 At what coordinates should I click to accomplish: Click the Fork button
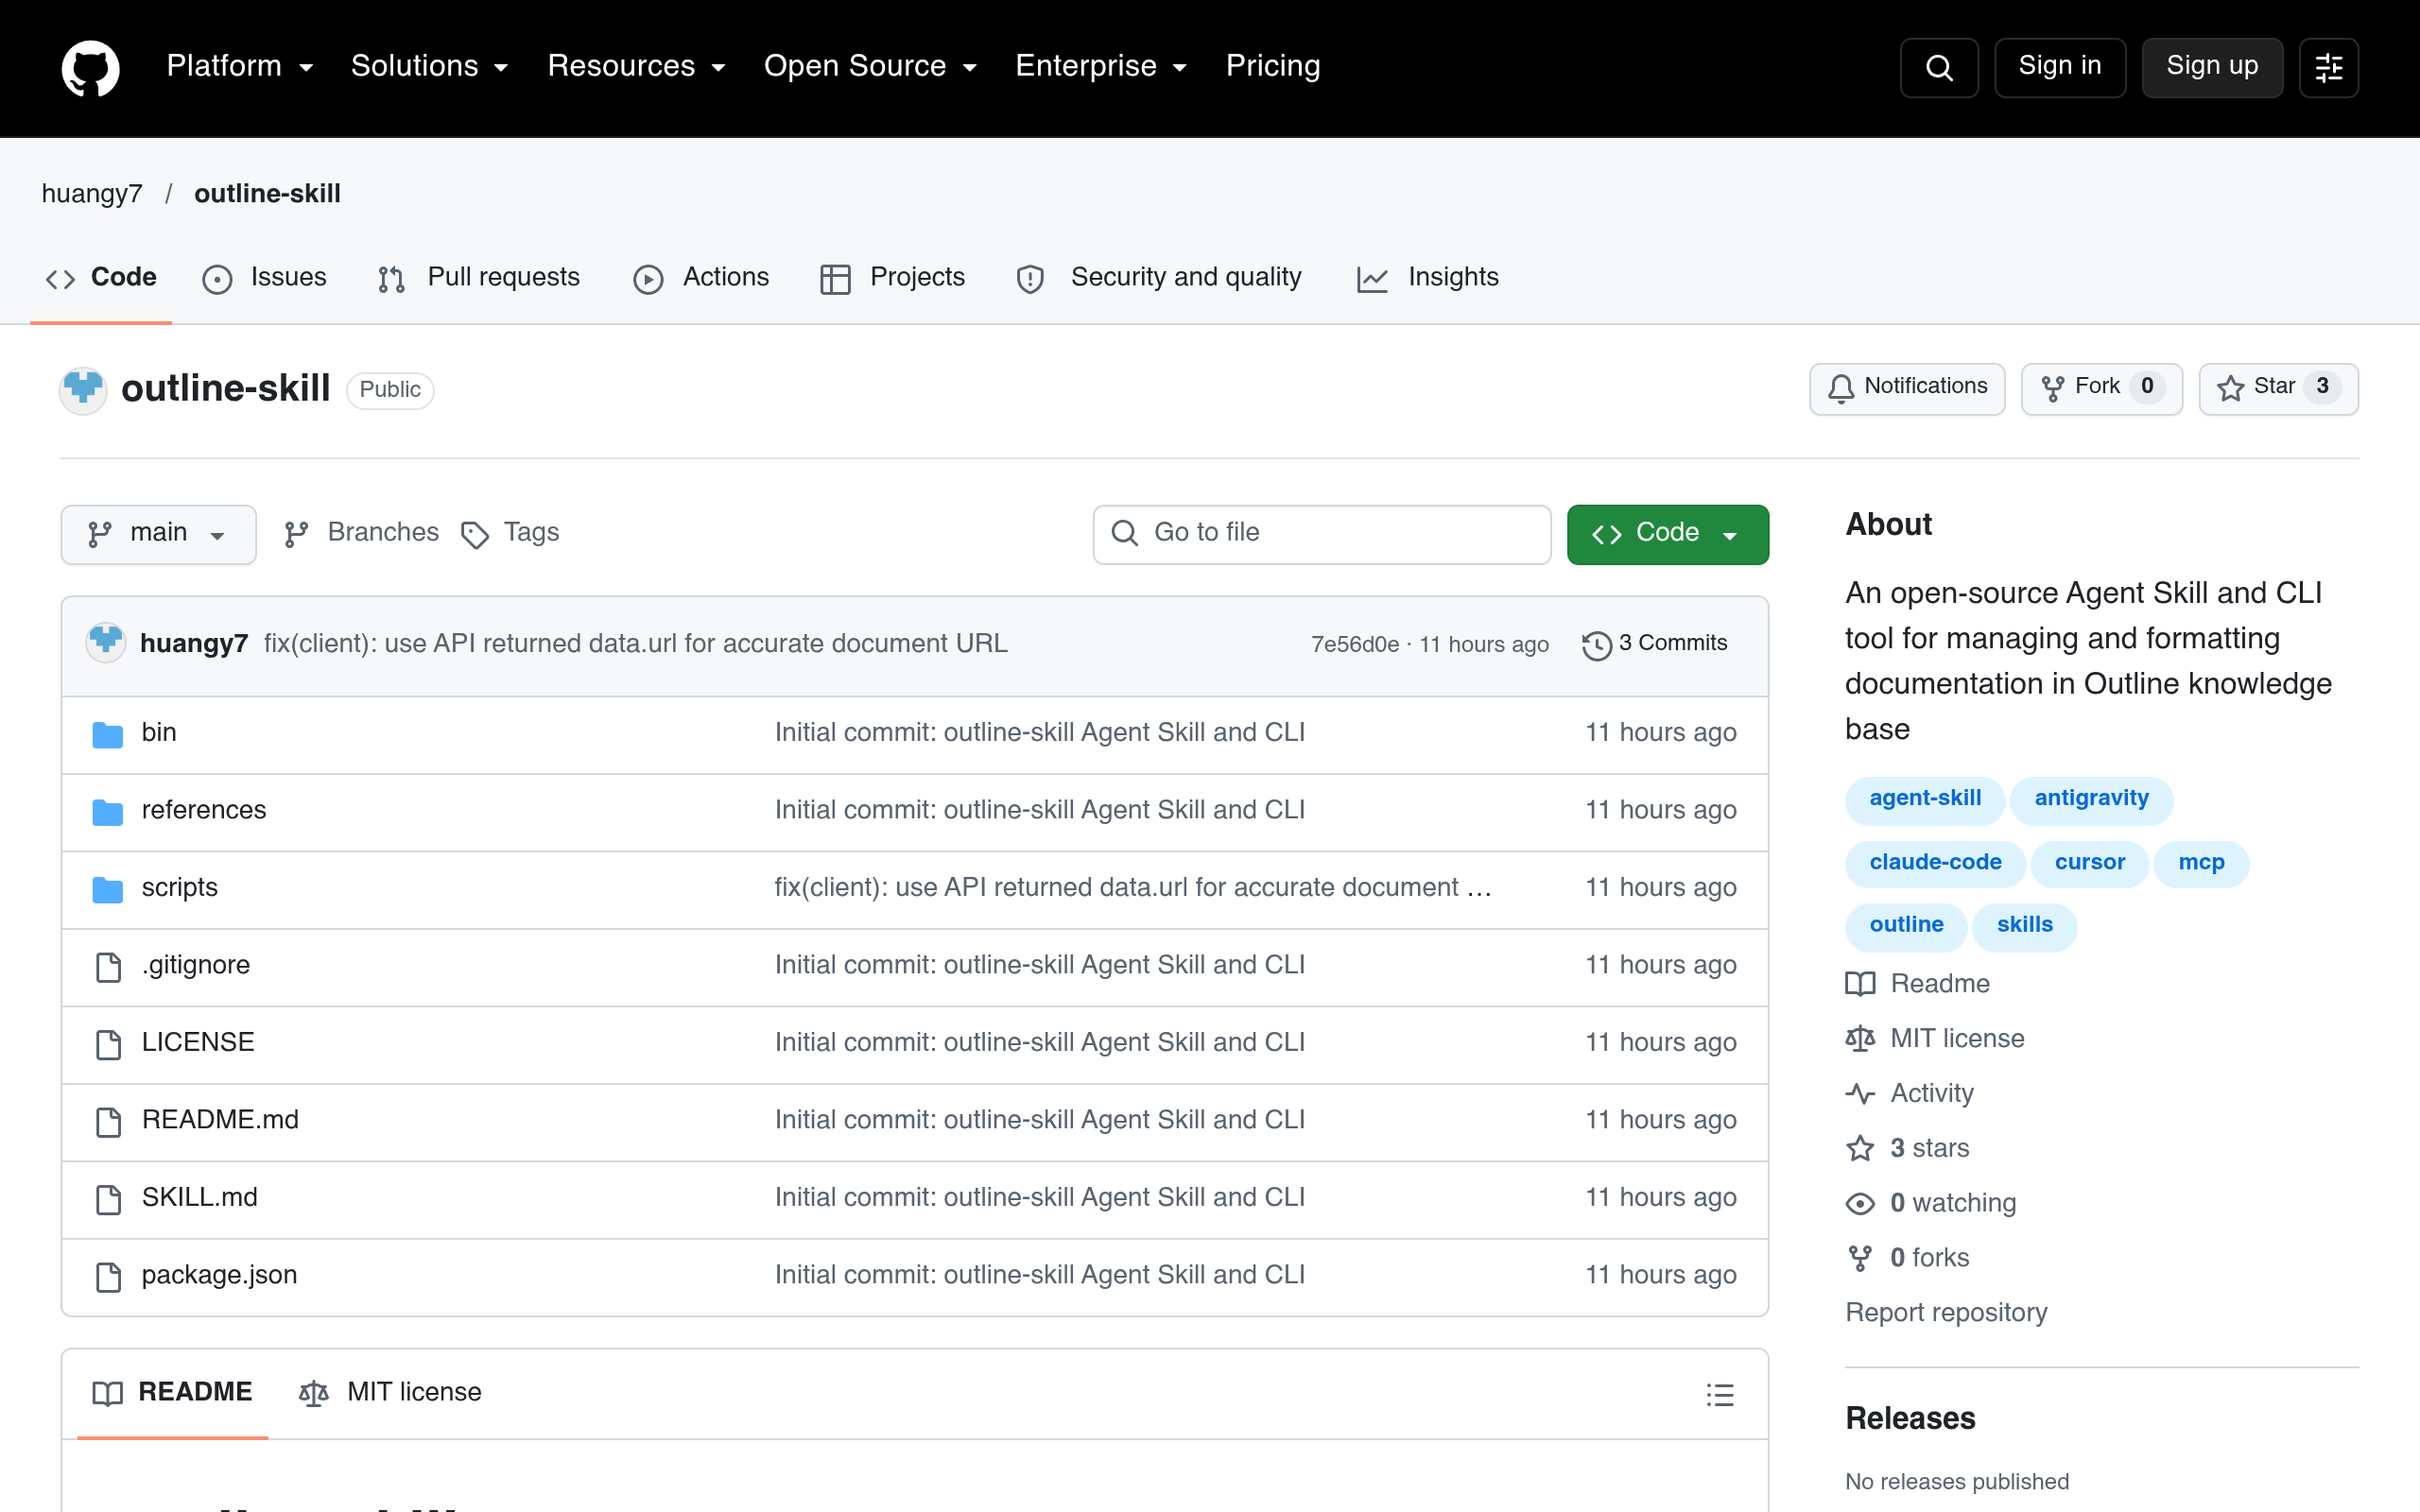[x=2102, y=388]
